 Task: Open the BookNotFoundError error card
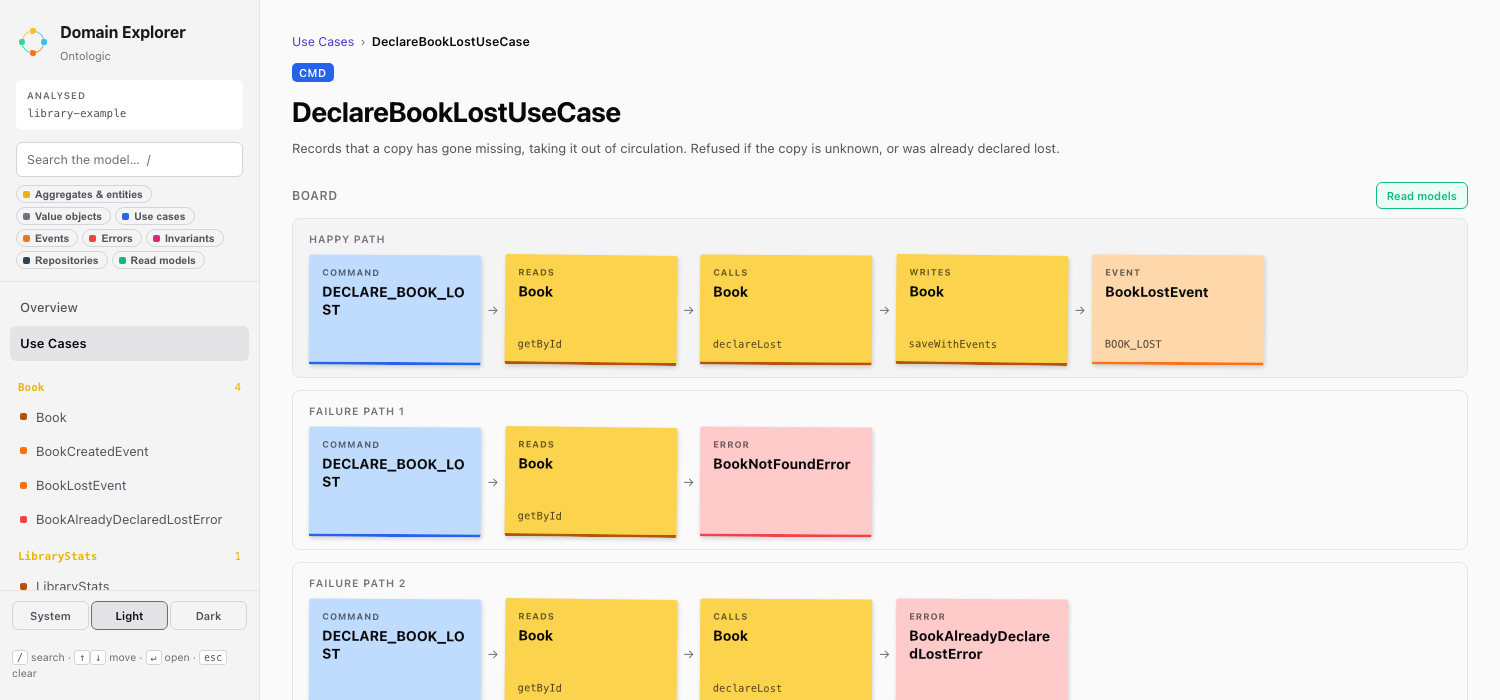point(786,481)
